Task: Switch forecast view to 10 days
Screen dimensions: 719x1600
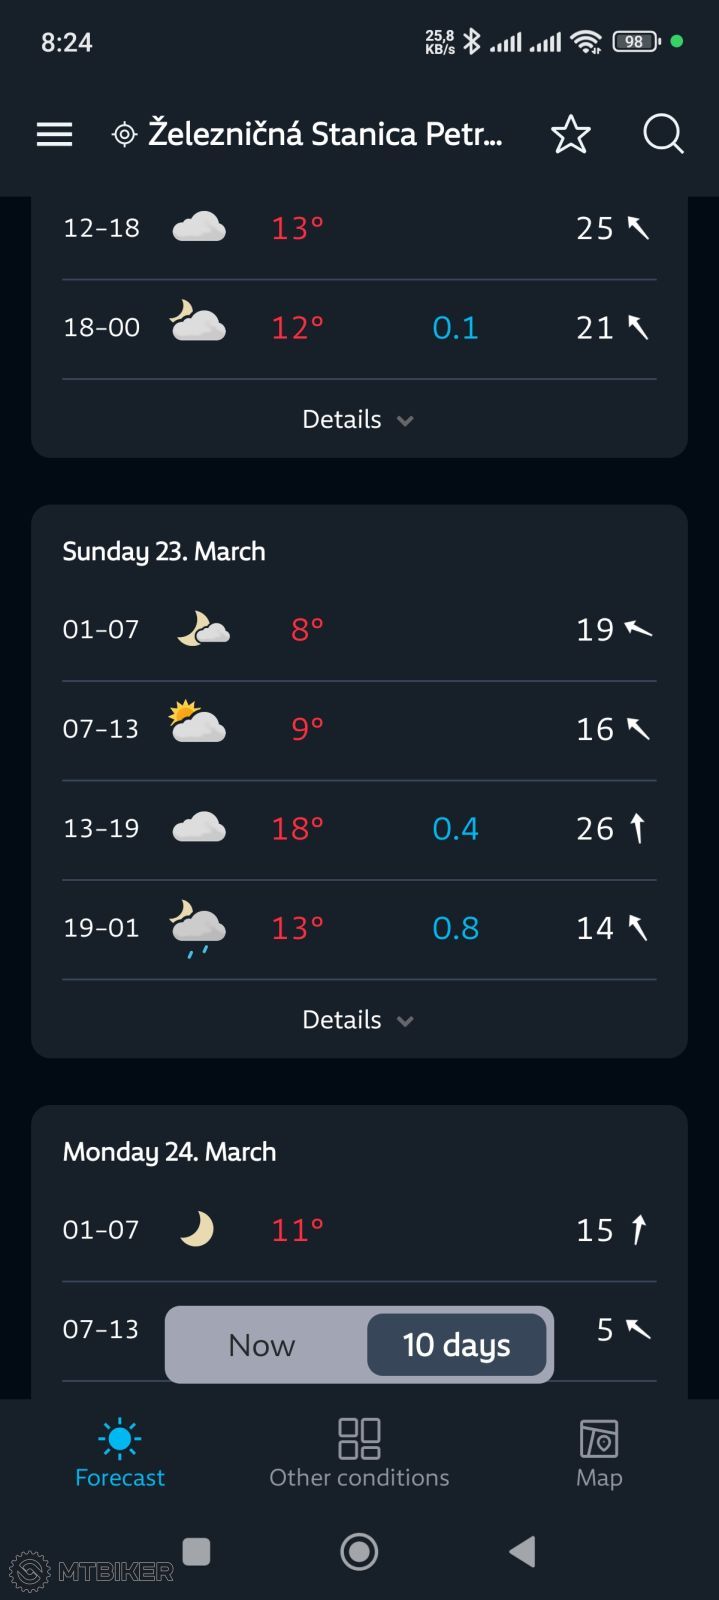Action: tap(456, 1345)
